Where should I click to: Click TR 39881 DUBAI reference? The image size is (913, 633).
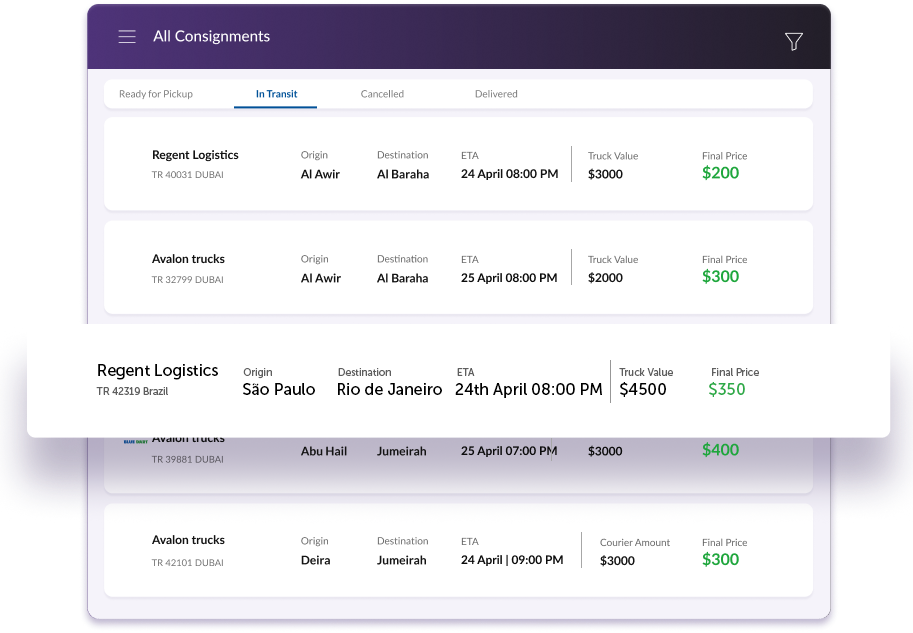click(x=187, y=459)
